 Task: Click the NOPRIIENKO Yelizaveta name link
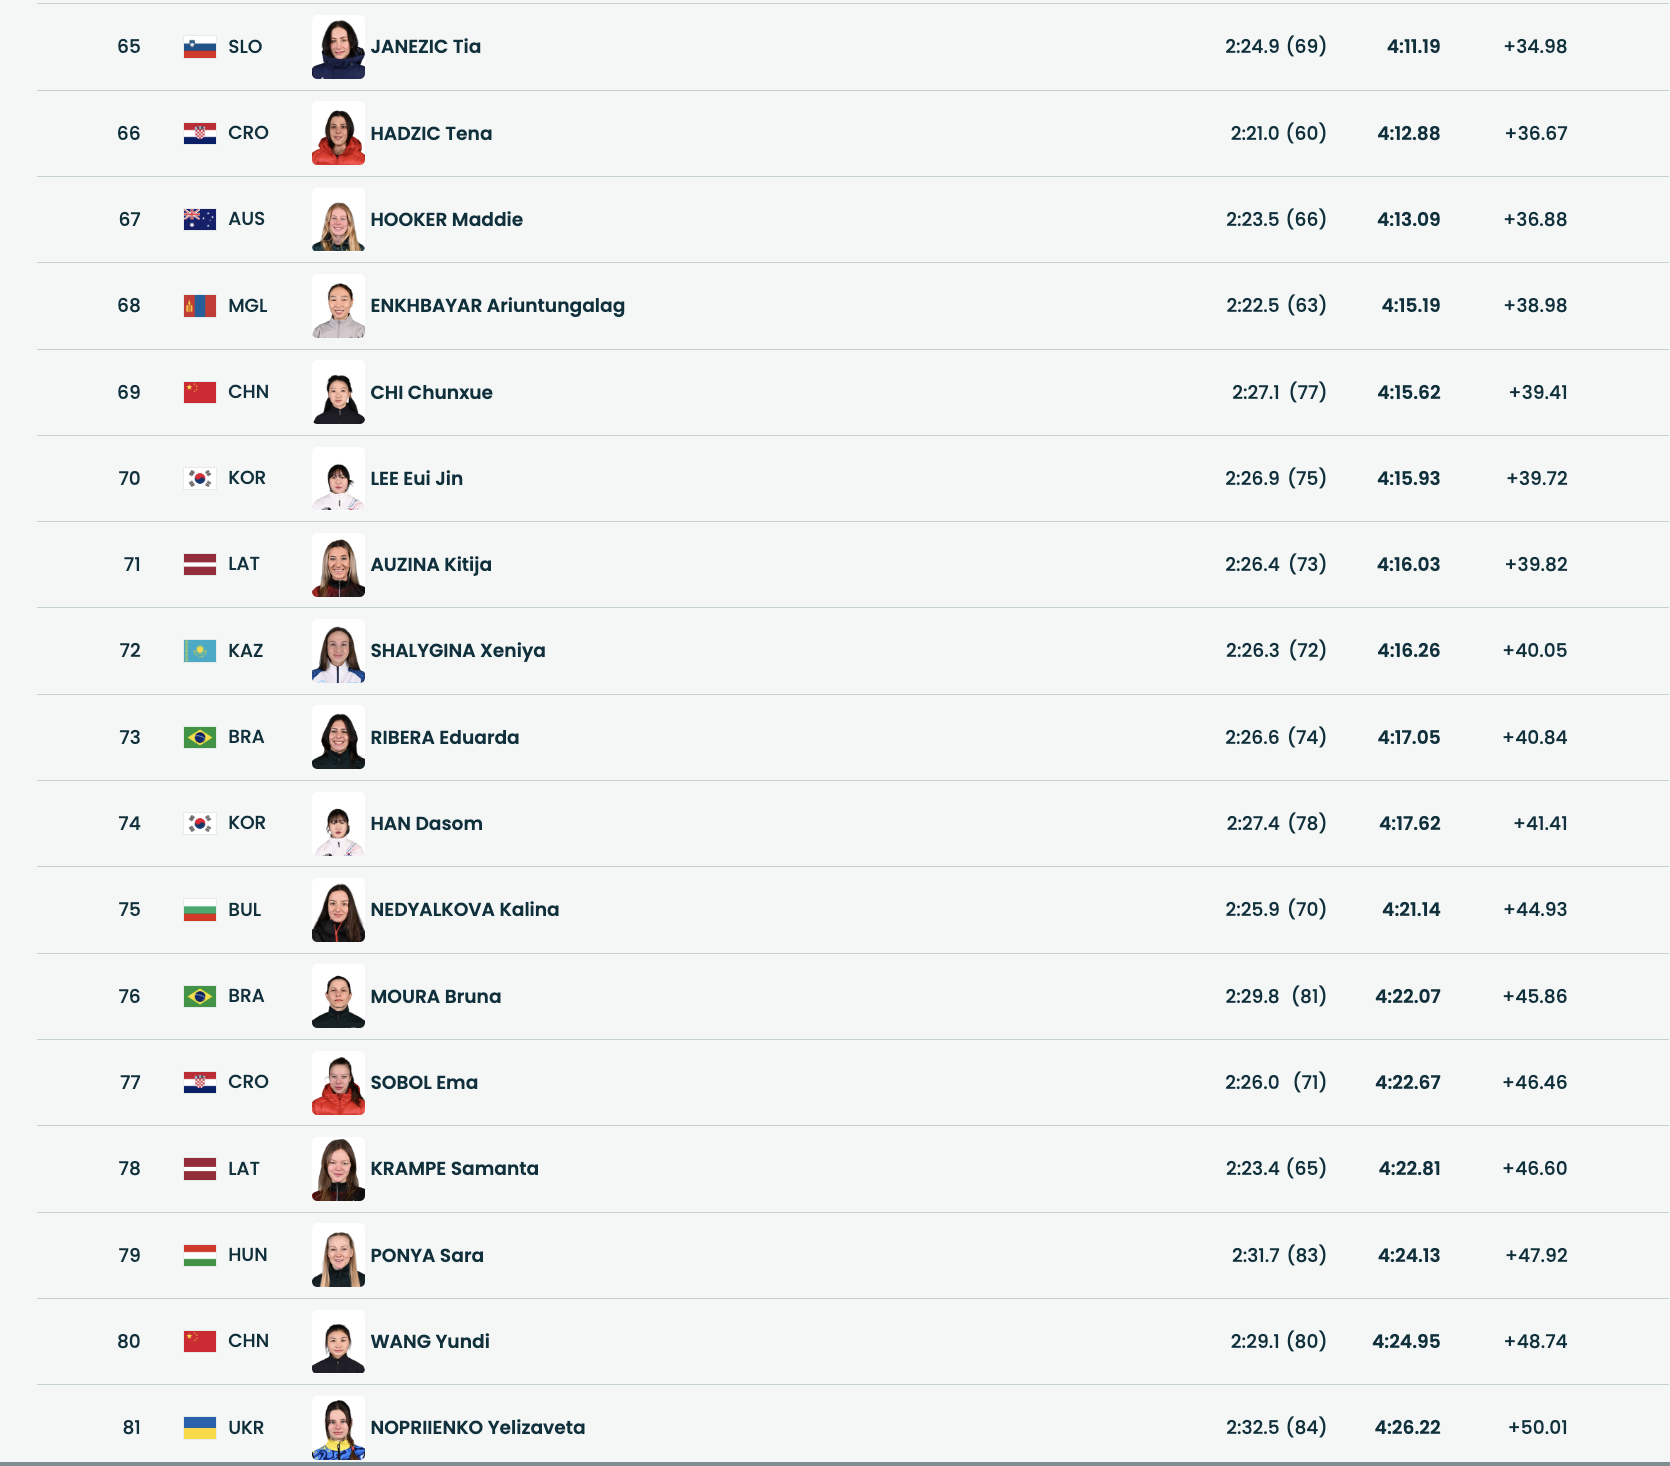(477, 1428)
